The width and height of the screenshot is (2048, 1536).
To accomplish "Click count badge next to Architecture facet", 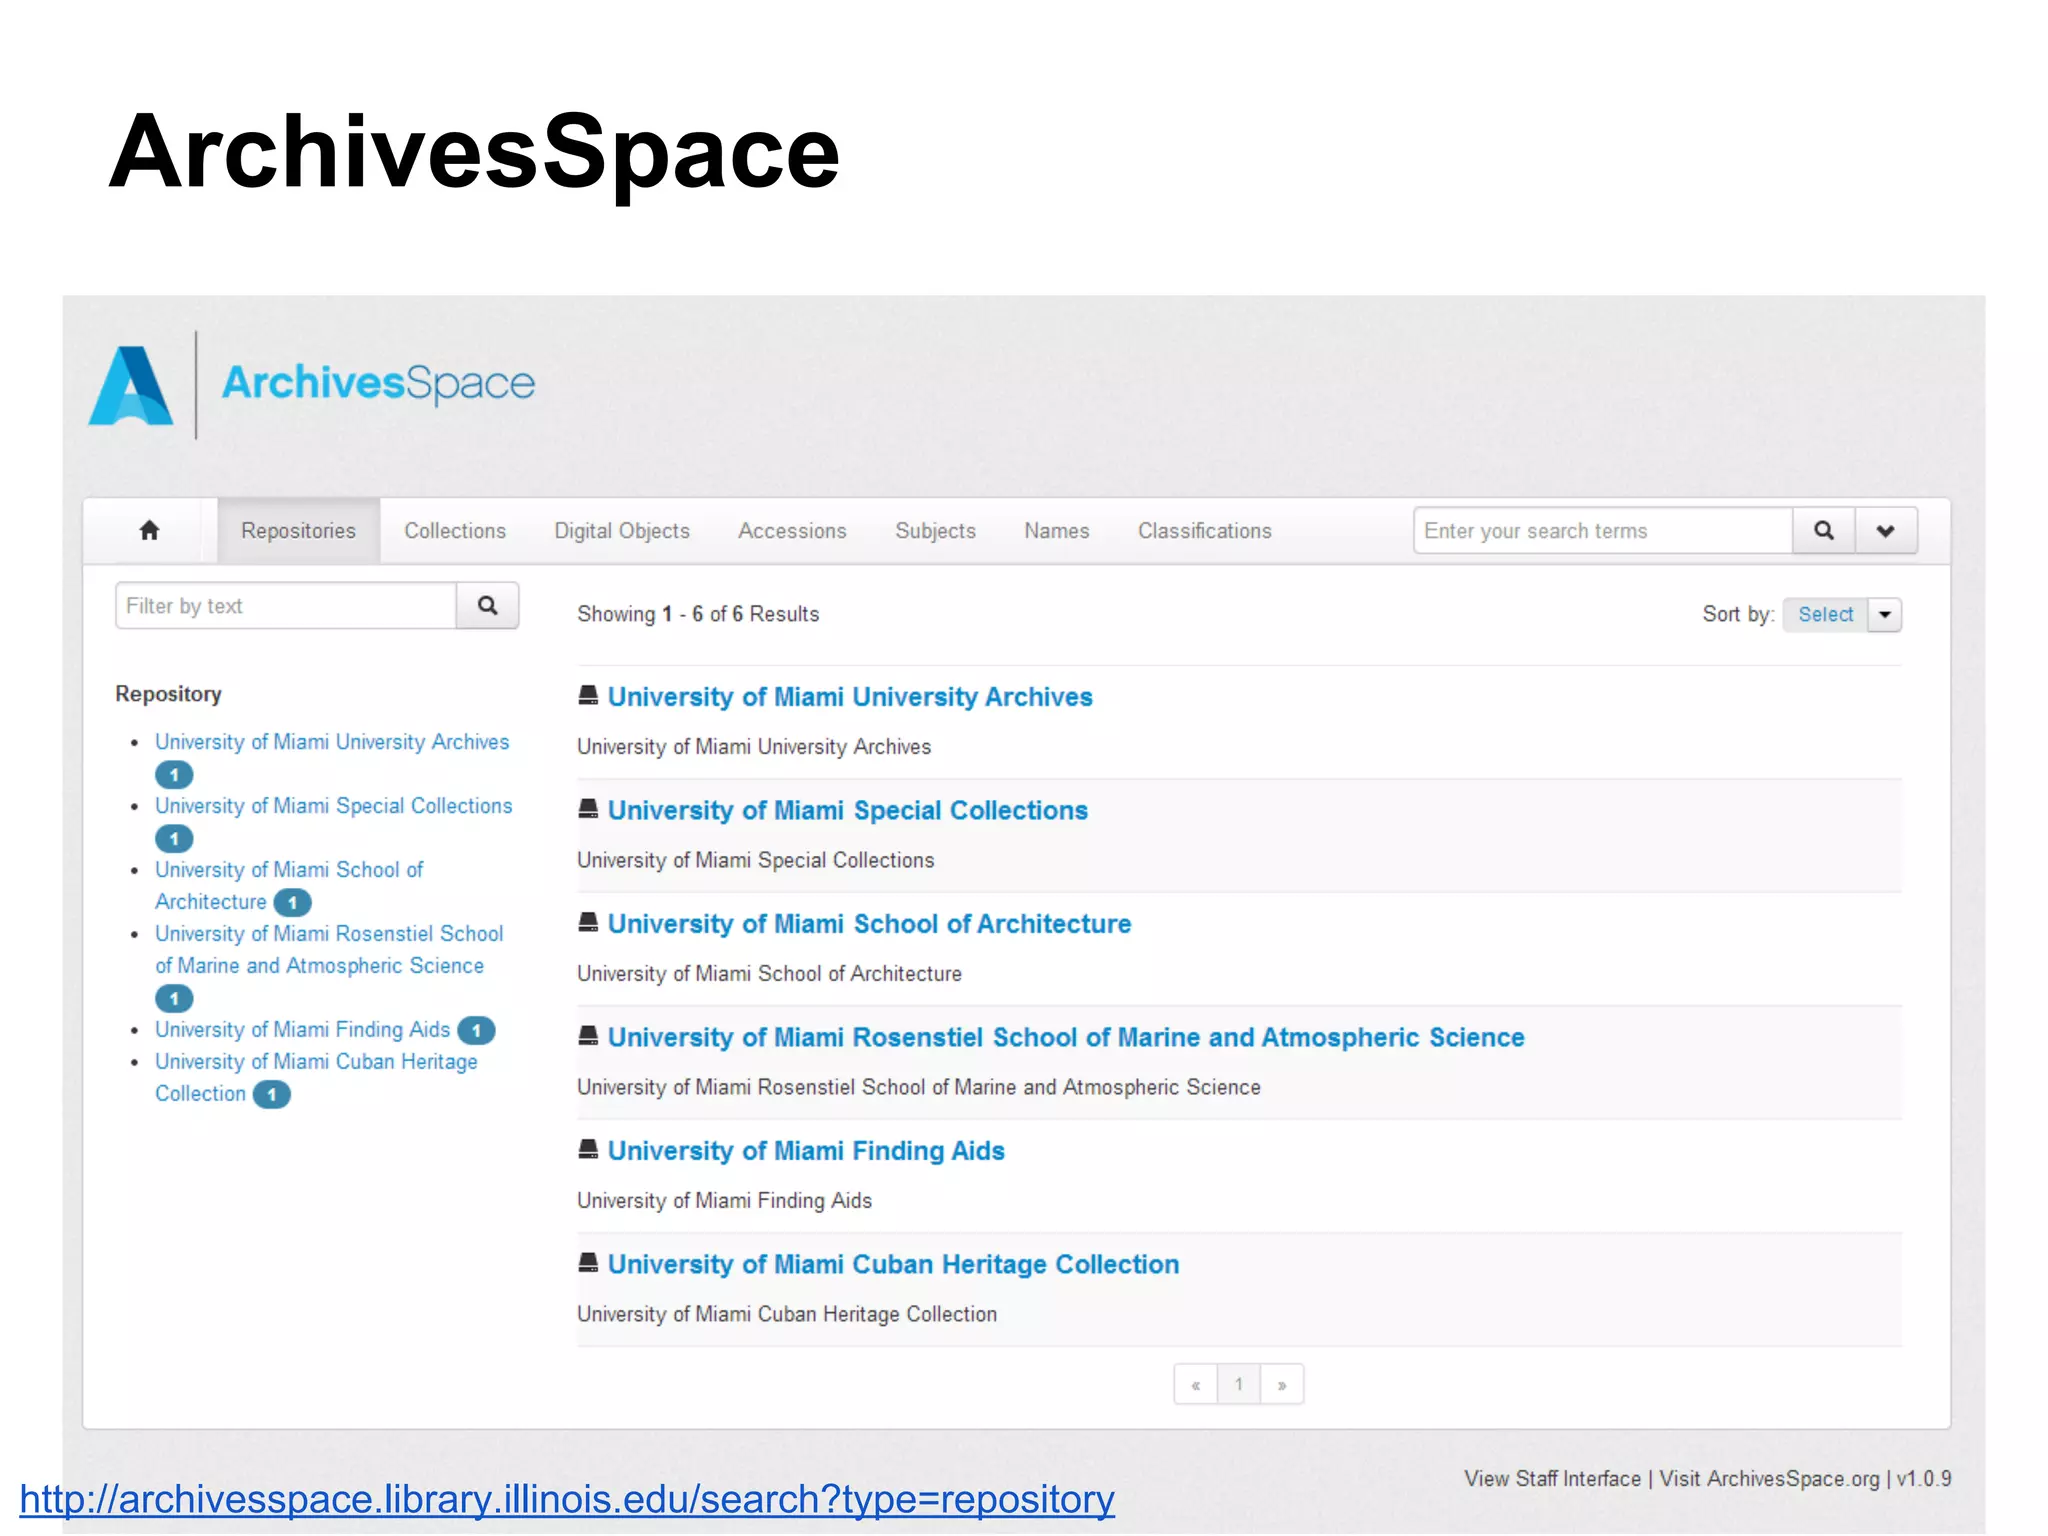I will [292, 902].
